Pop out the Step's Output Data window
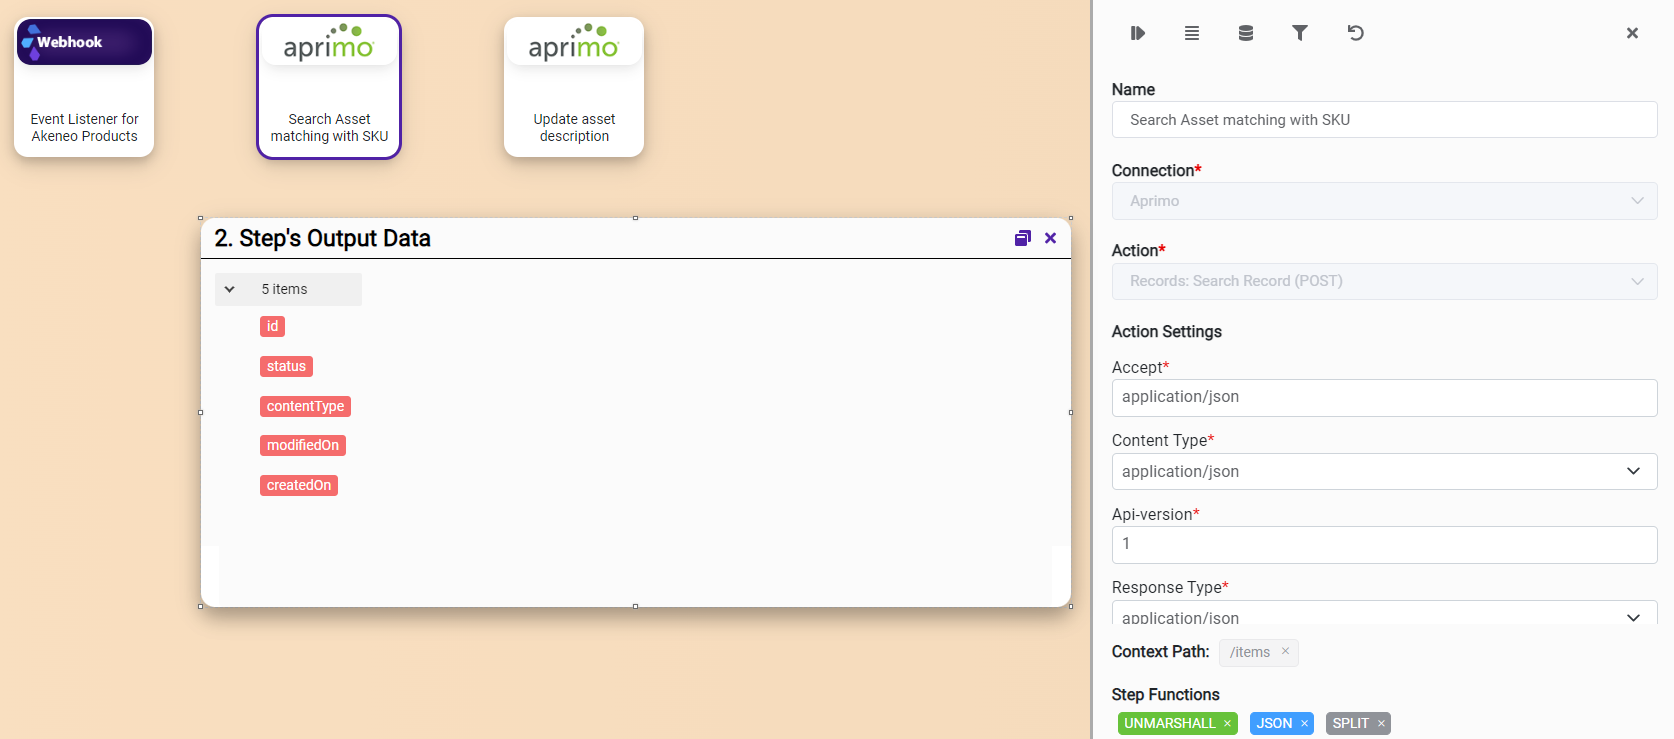Image resolution: width=1674 pixels, height=739 pixels. (x=1022, y=238)
